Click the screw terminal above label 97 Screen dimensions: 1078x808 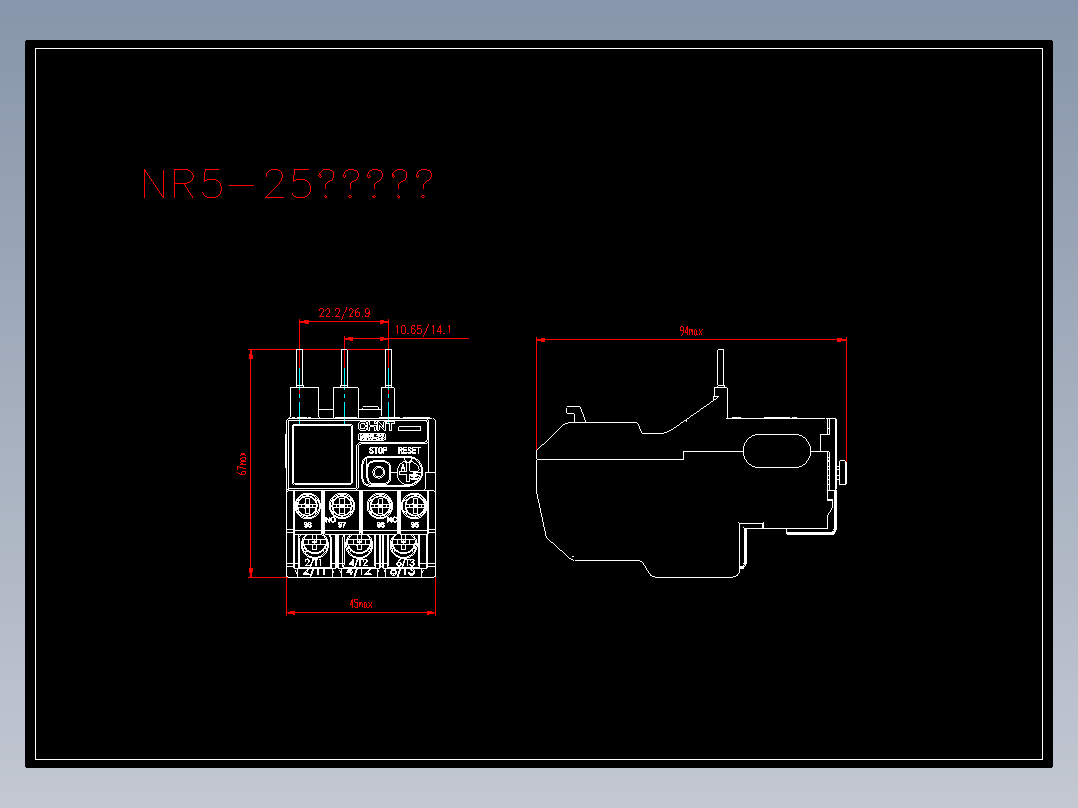pyautogui.click(x=342, y=507)
